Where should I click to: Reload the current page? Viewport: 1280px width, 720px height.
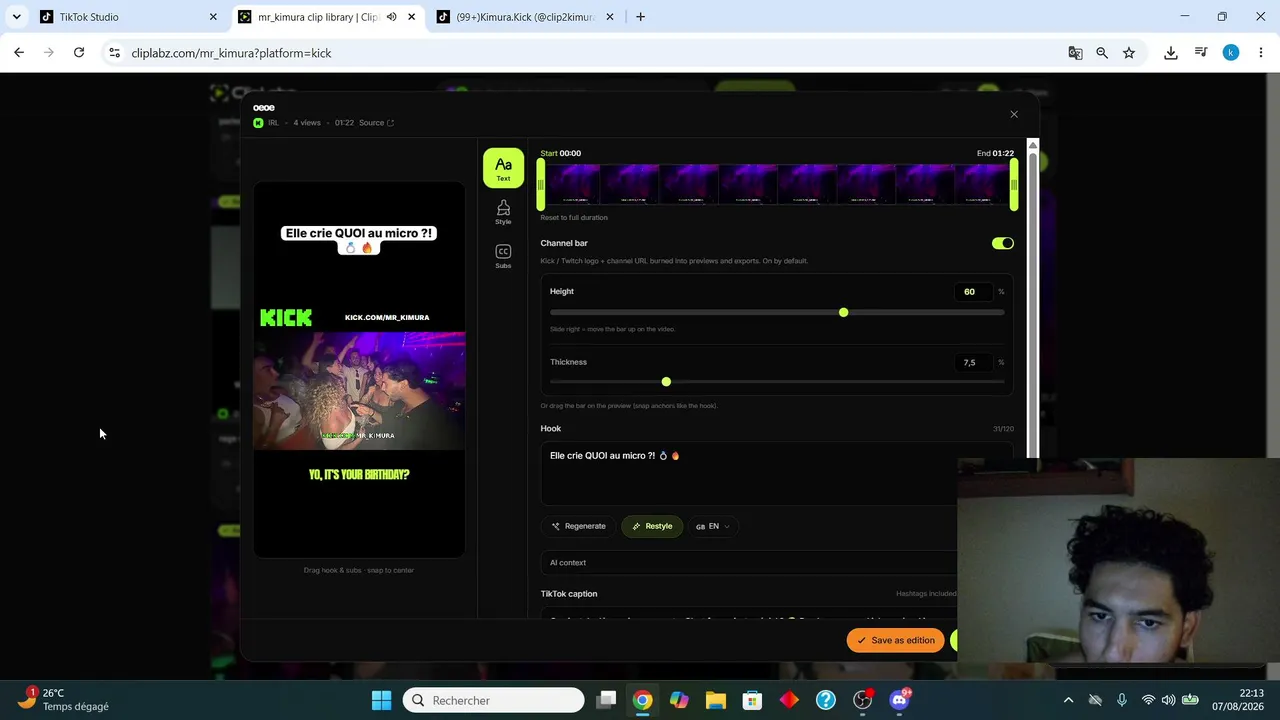(79, 53)
